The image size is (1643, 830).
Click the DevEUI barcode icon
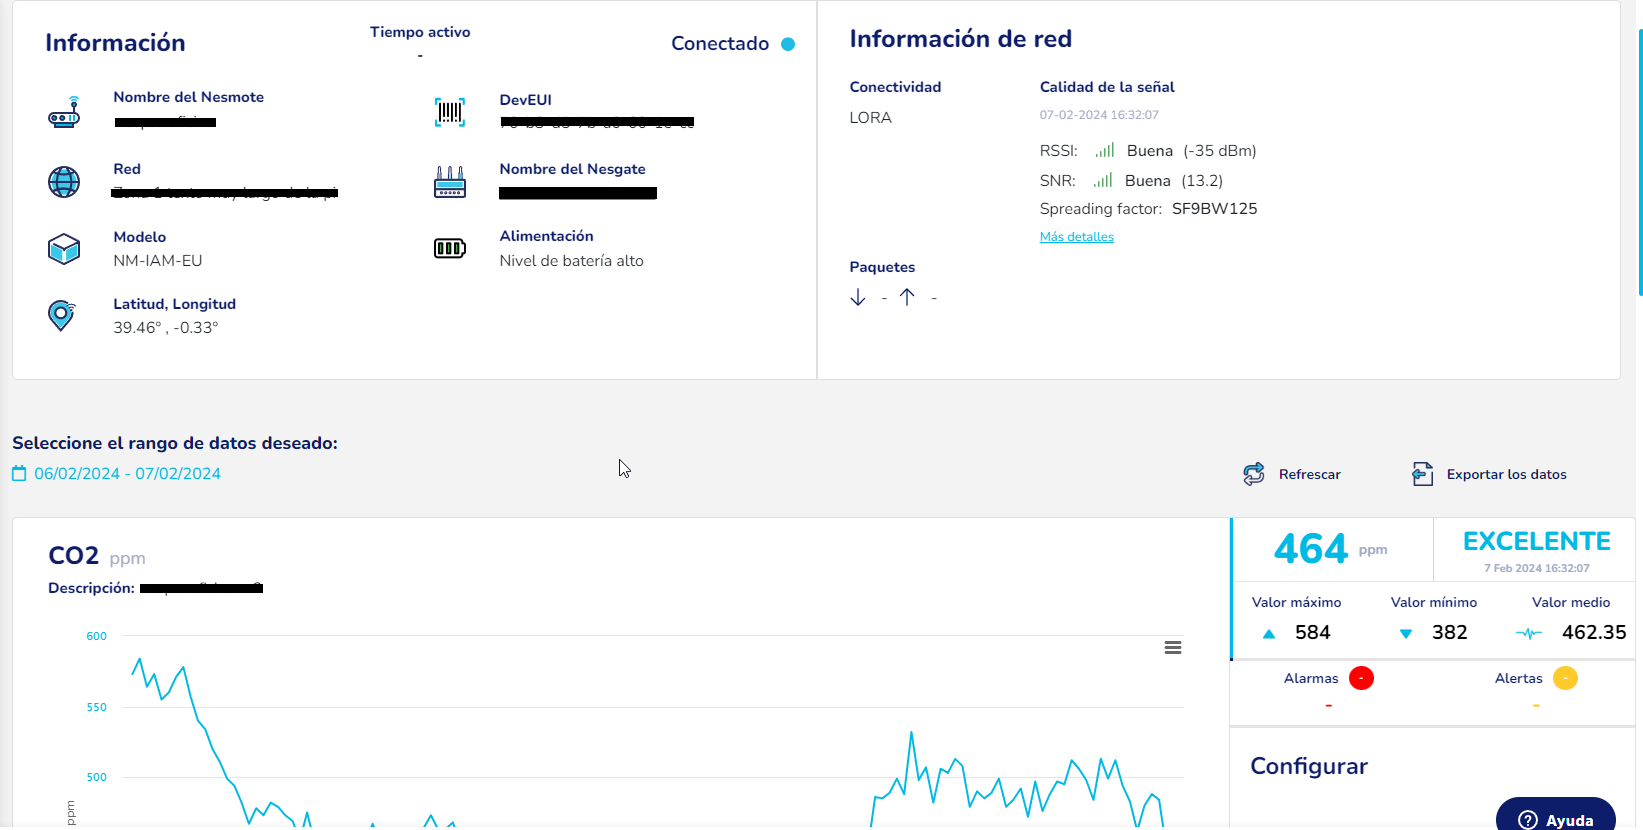pyautogui.click(x=450, y=112)
